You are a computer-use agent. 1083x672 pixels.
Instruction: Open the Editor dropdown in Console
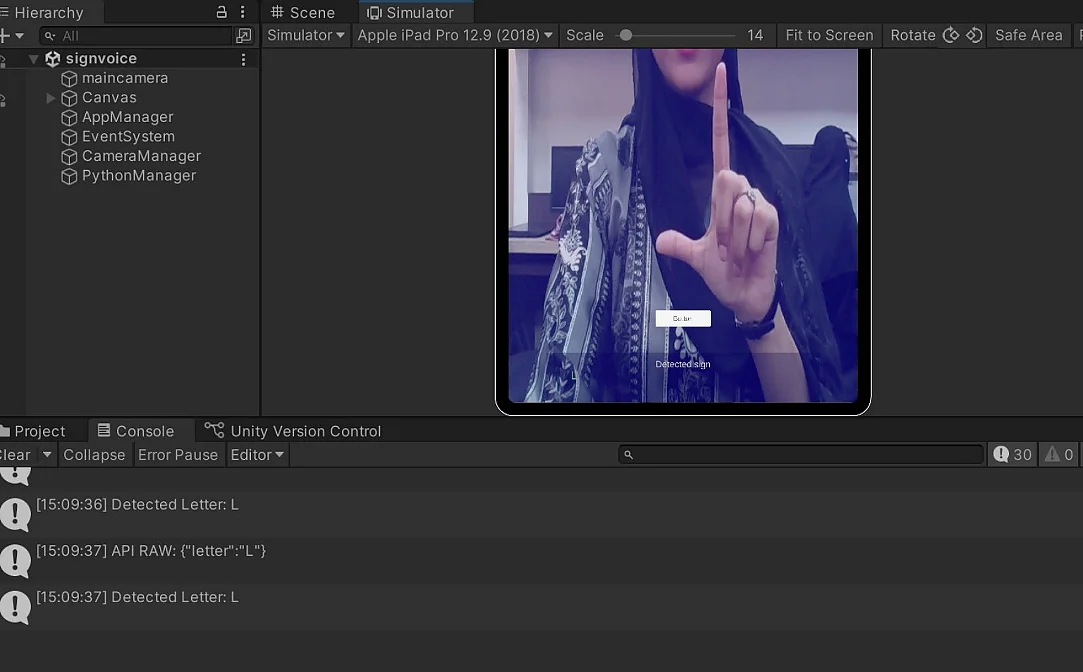pyautogui.click(x=257, y=454)
